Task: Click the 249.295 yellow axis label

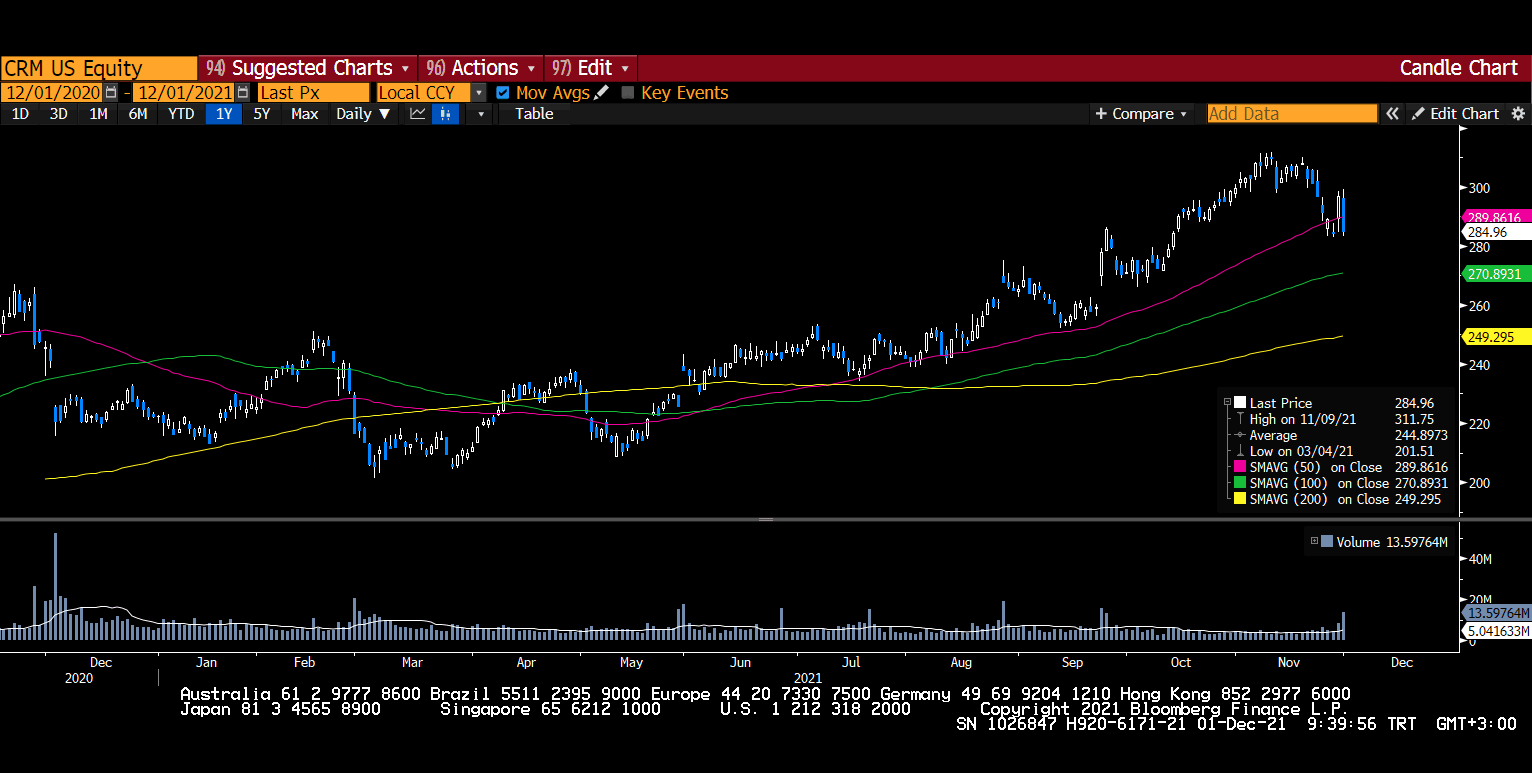Action: pos(1496,337)
